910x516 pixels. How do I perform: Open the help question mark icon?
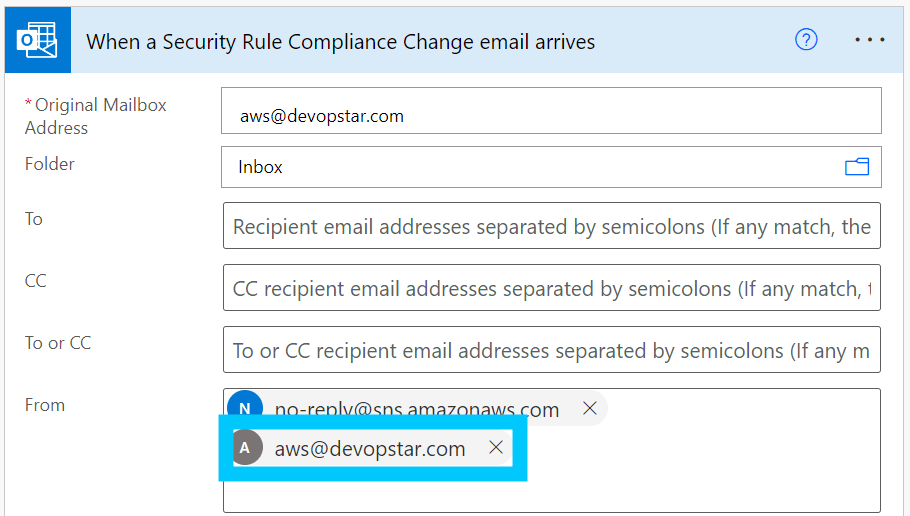(x=806, y=40)
